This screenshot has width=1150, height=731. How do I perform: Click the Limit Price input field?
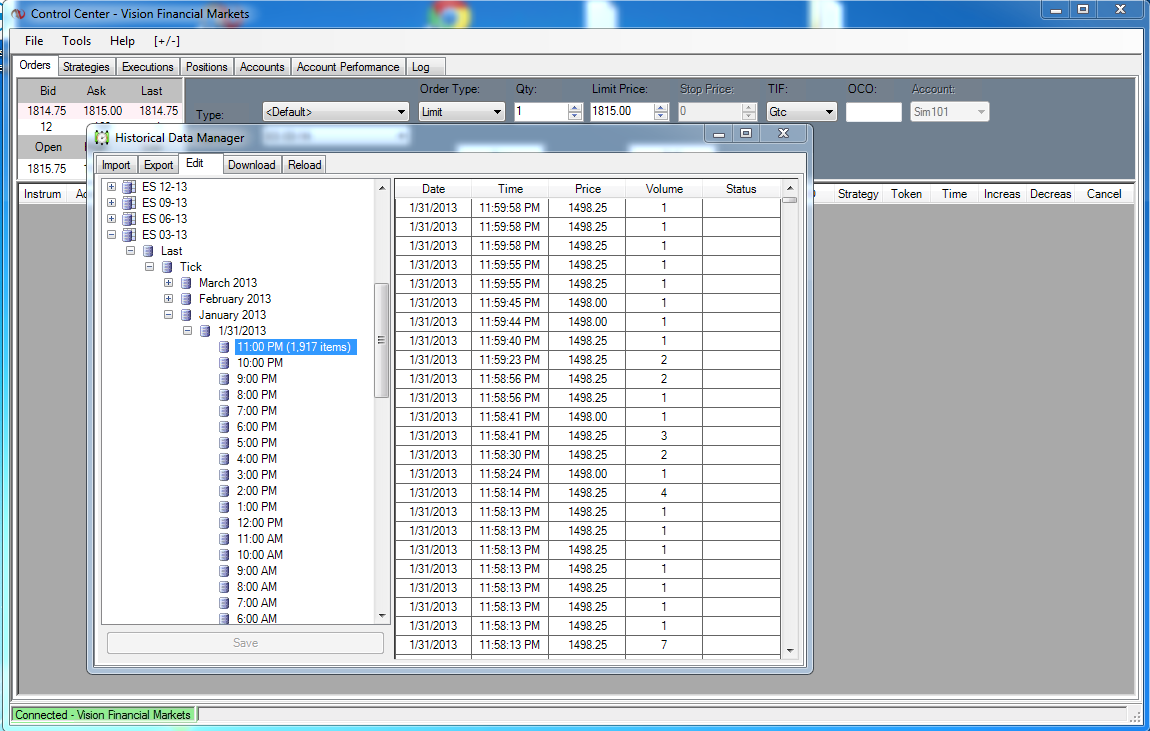click(x=622, y=111)
